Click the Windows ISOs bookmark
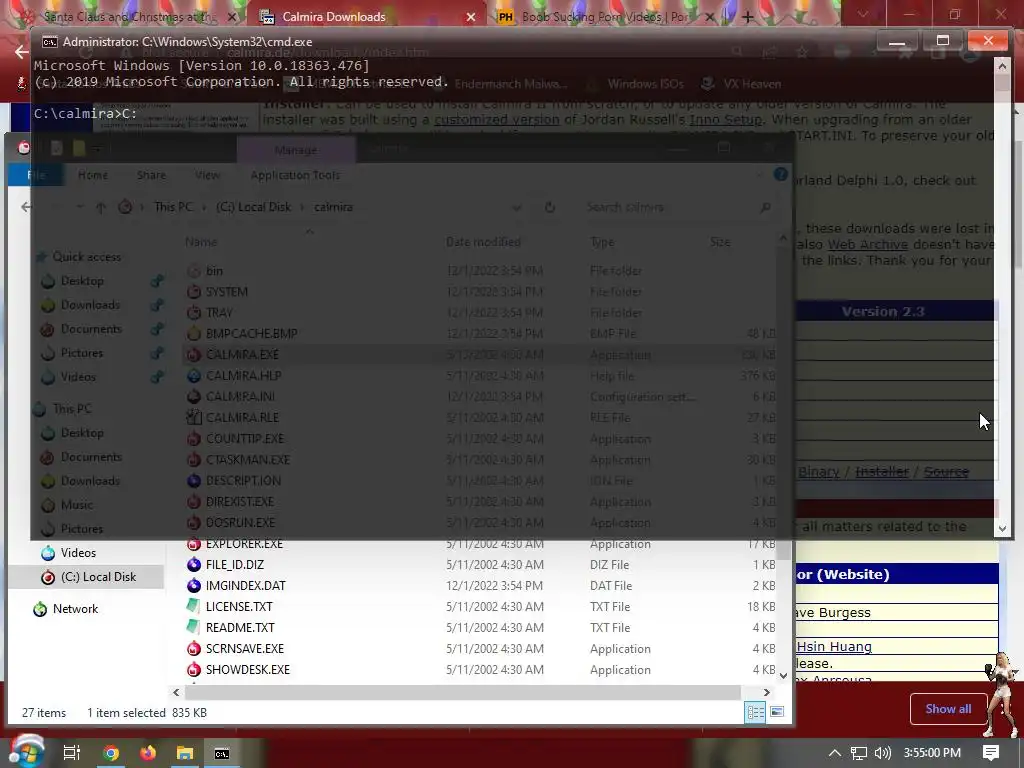 coord(645,84)
